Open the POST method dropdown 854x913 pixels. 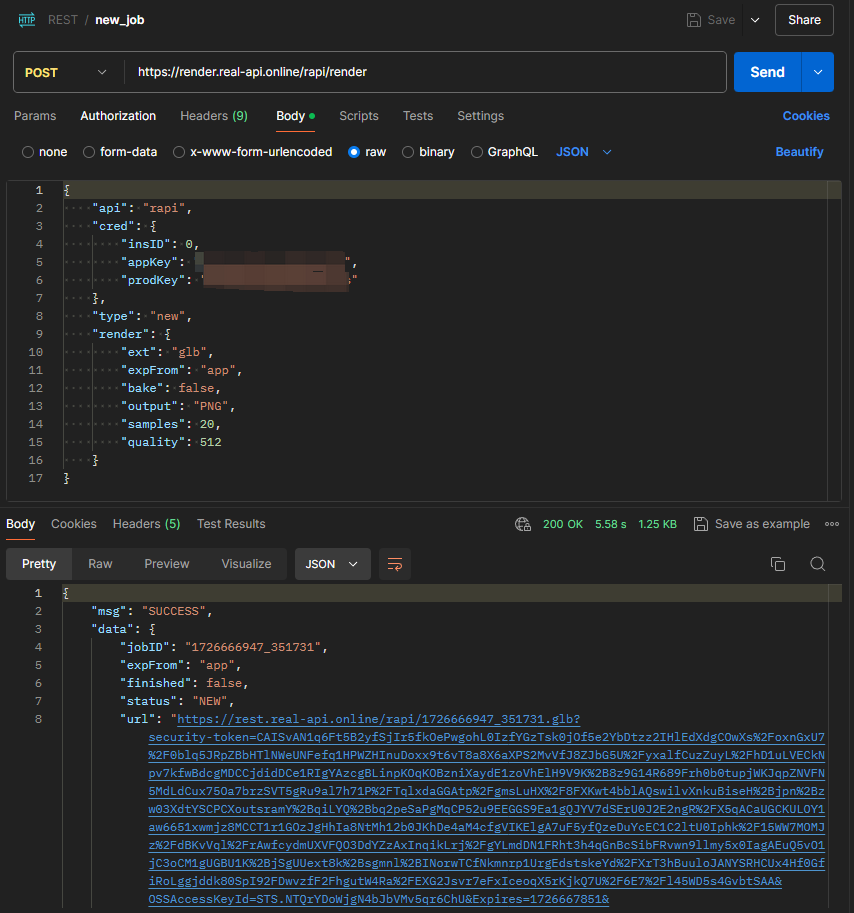67,72
